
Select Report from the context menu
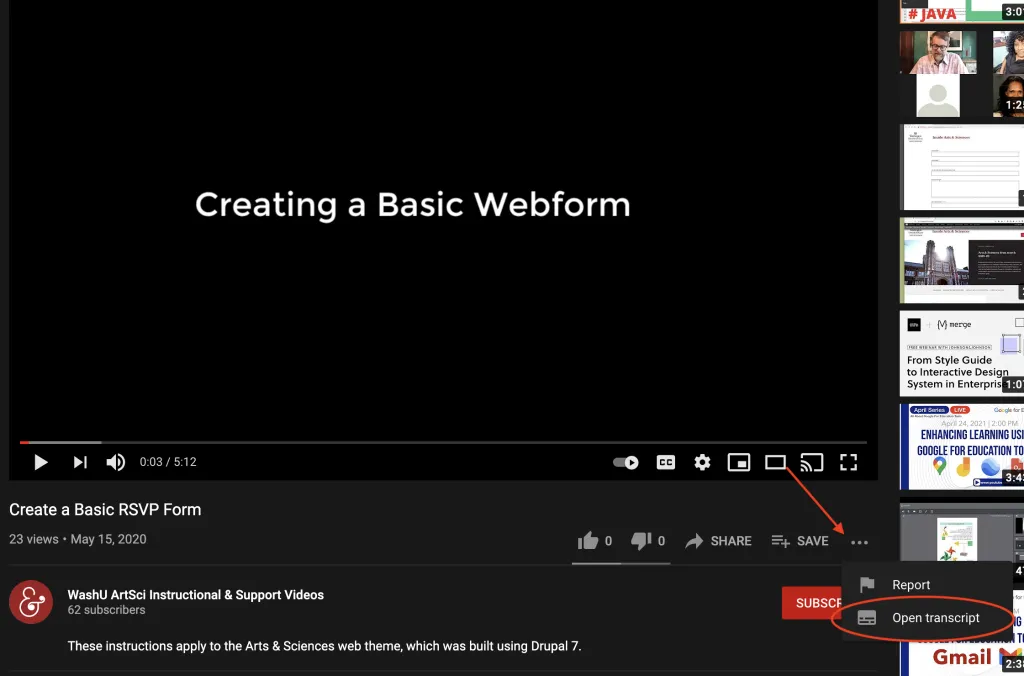[x=910, y=584]
